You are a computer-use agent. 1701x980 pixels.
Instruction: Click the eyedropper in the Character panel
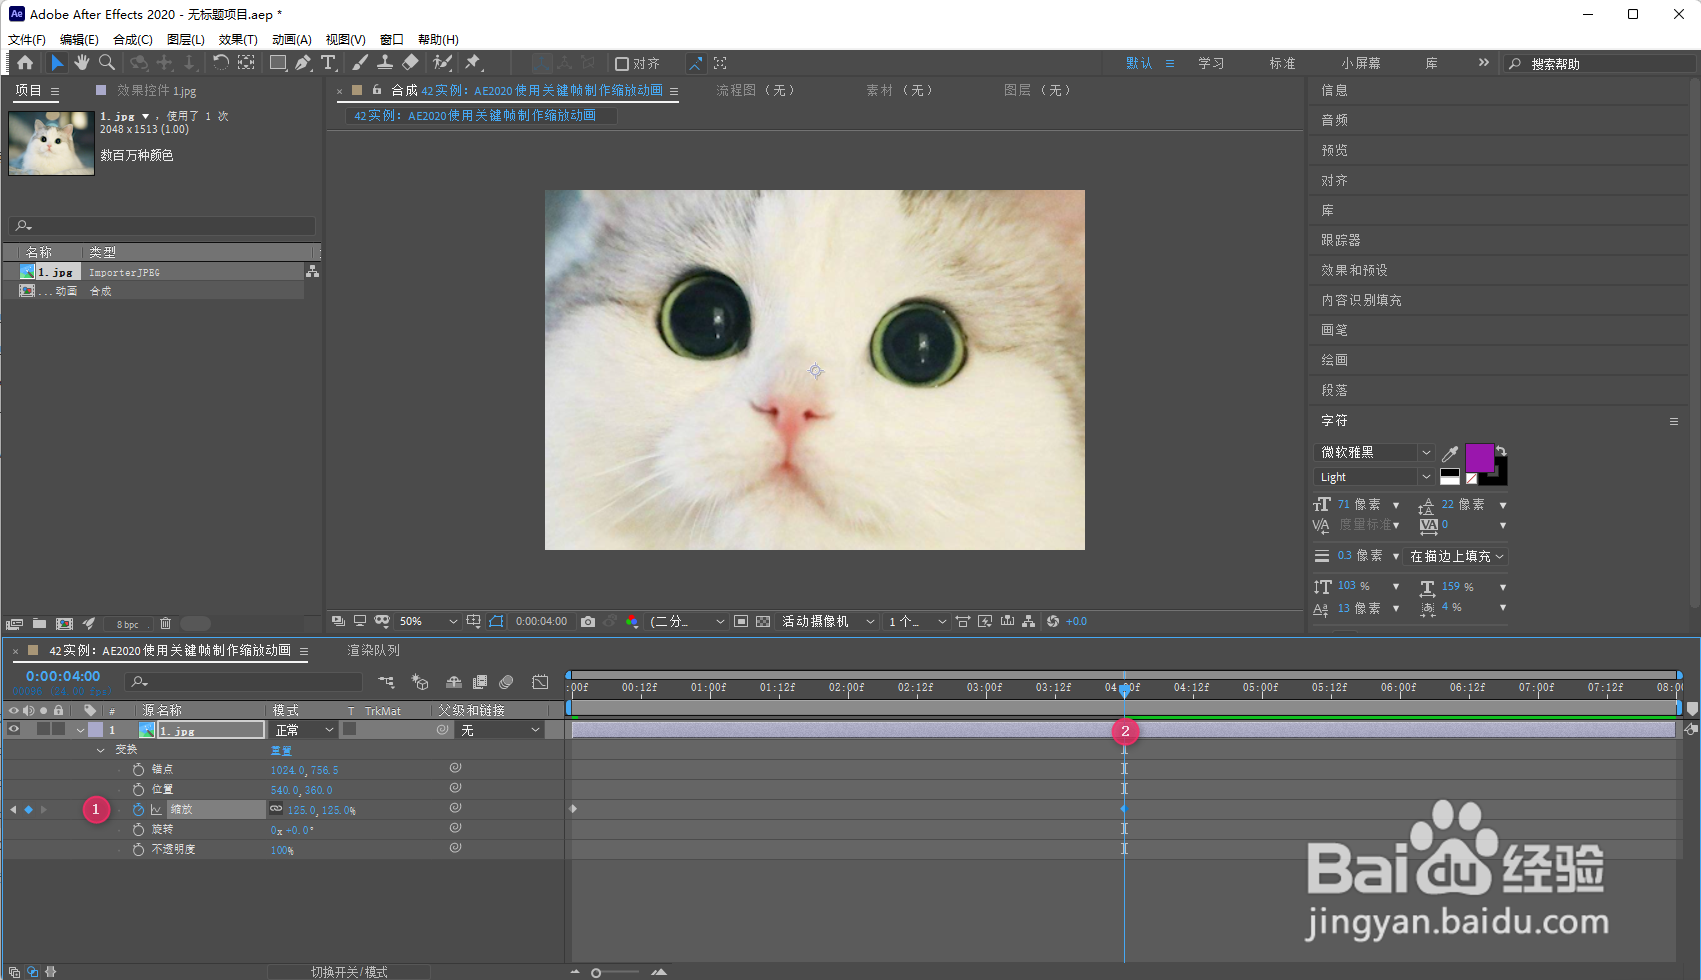coord(1449,454)
